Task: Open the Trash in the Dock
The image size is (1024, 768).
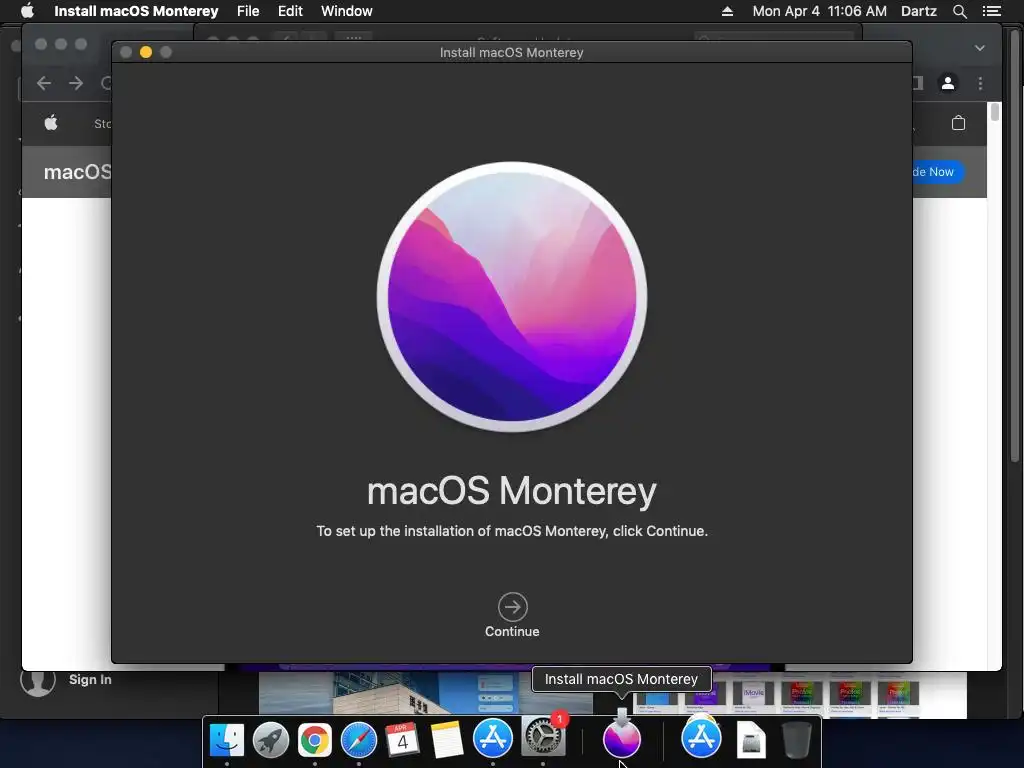Action: [x=796, y=739]
